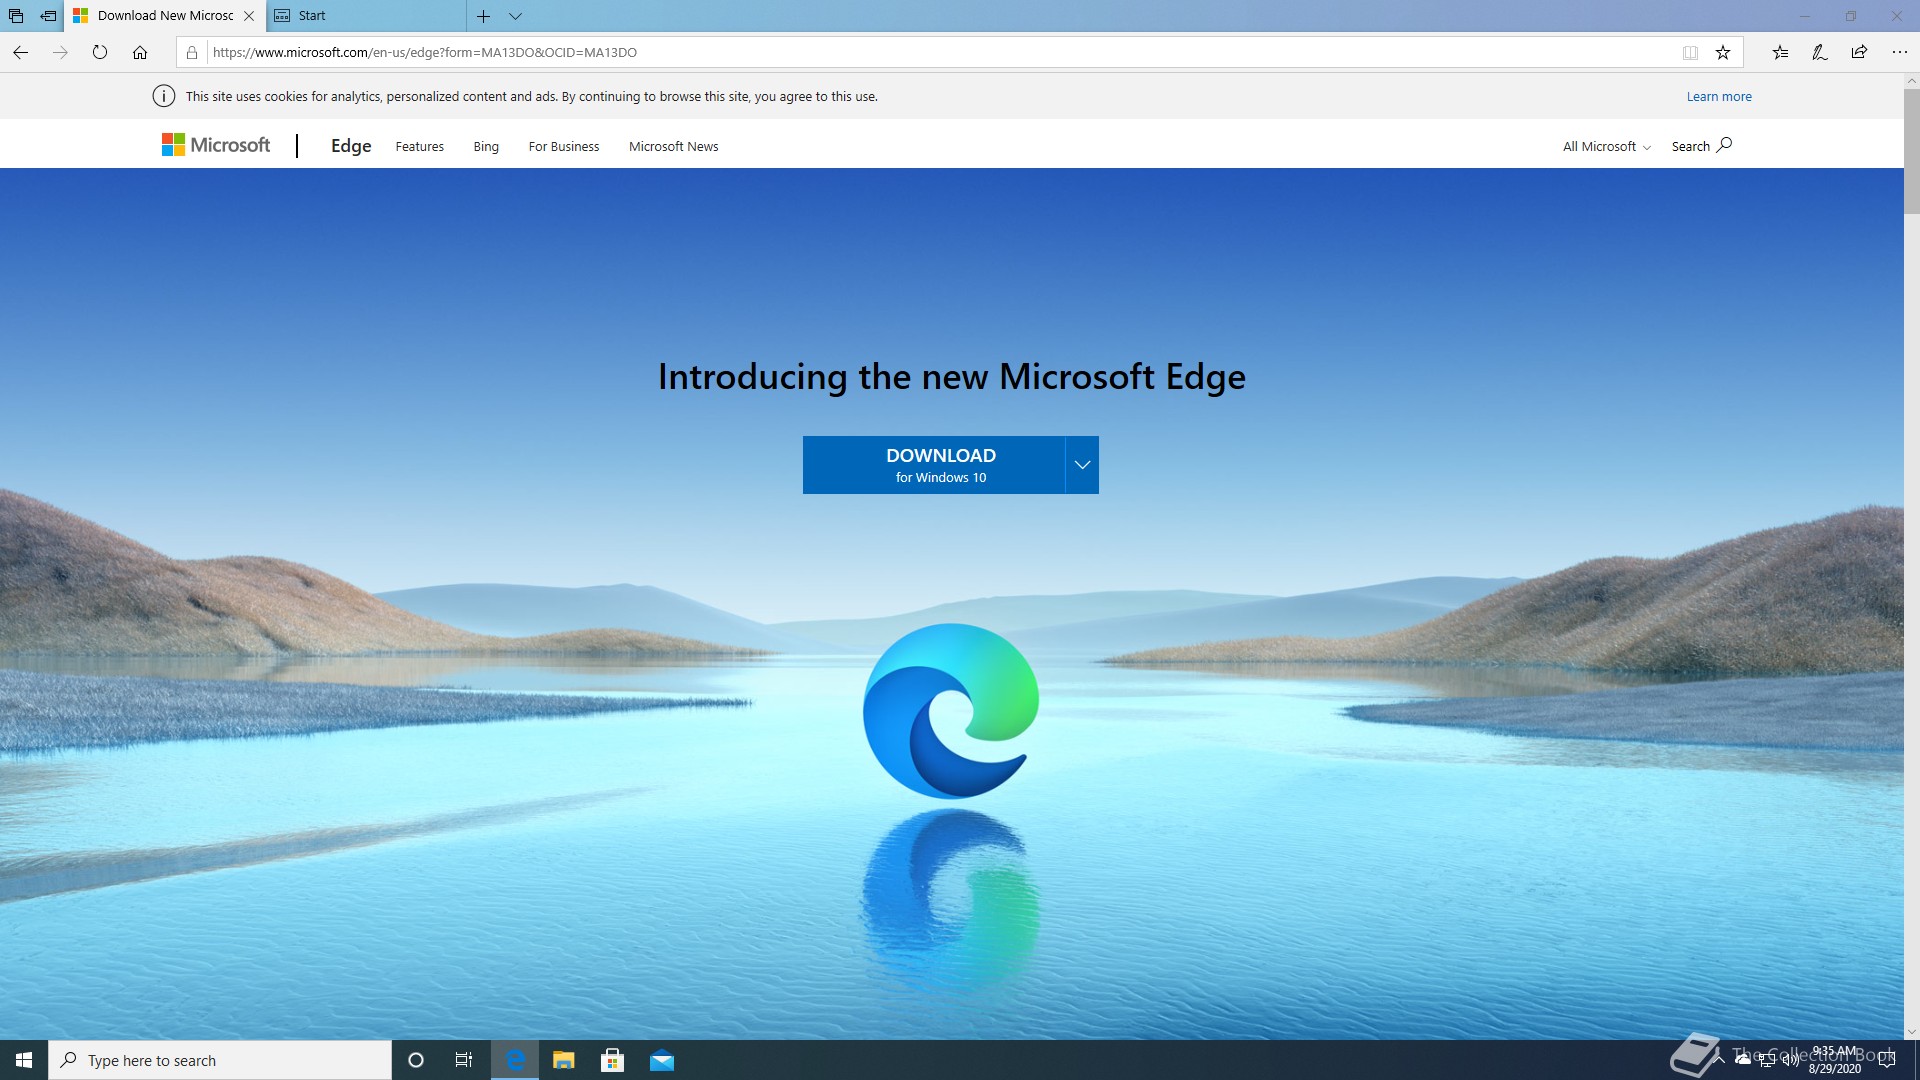Open the Features menu item
The image size is (1920, 1080).
(419, 146)
